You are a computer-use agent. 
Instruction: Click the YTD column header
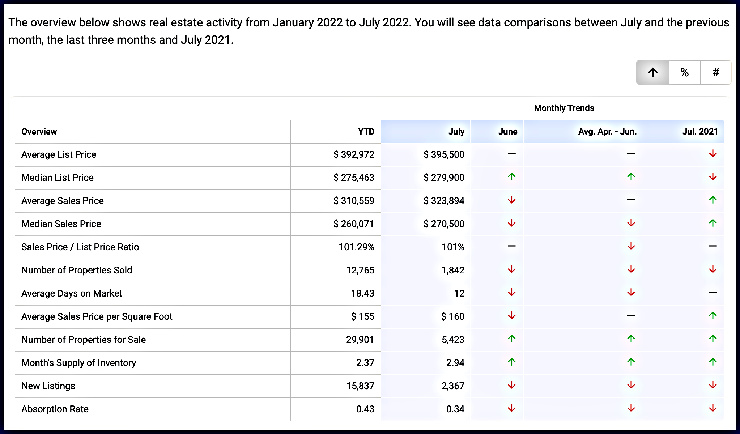(x=366, y=132)
